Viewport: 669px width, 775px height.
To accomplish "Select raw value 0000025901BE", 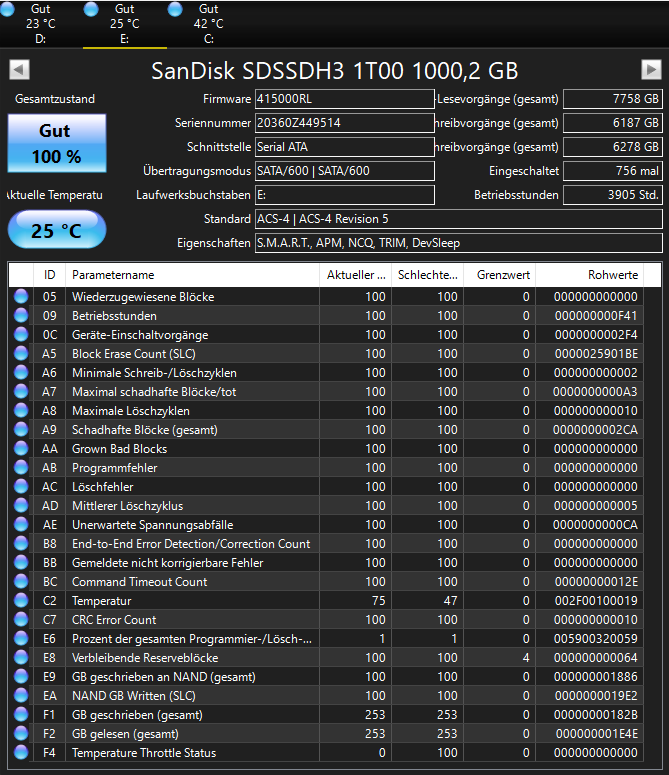I will tap(596, 354).
